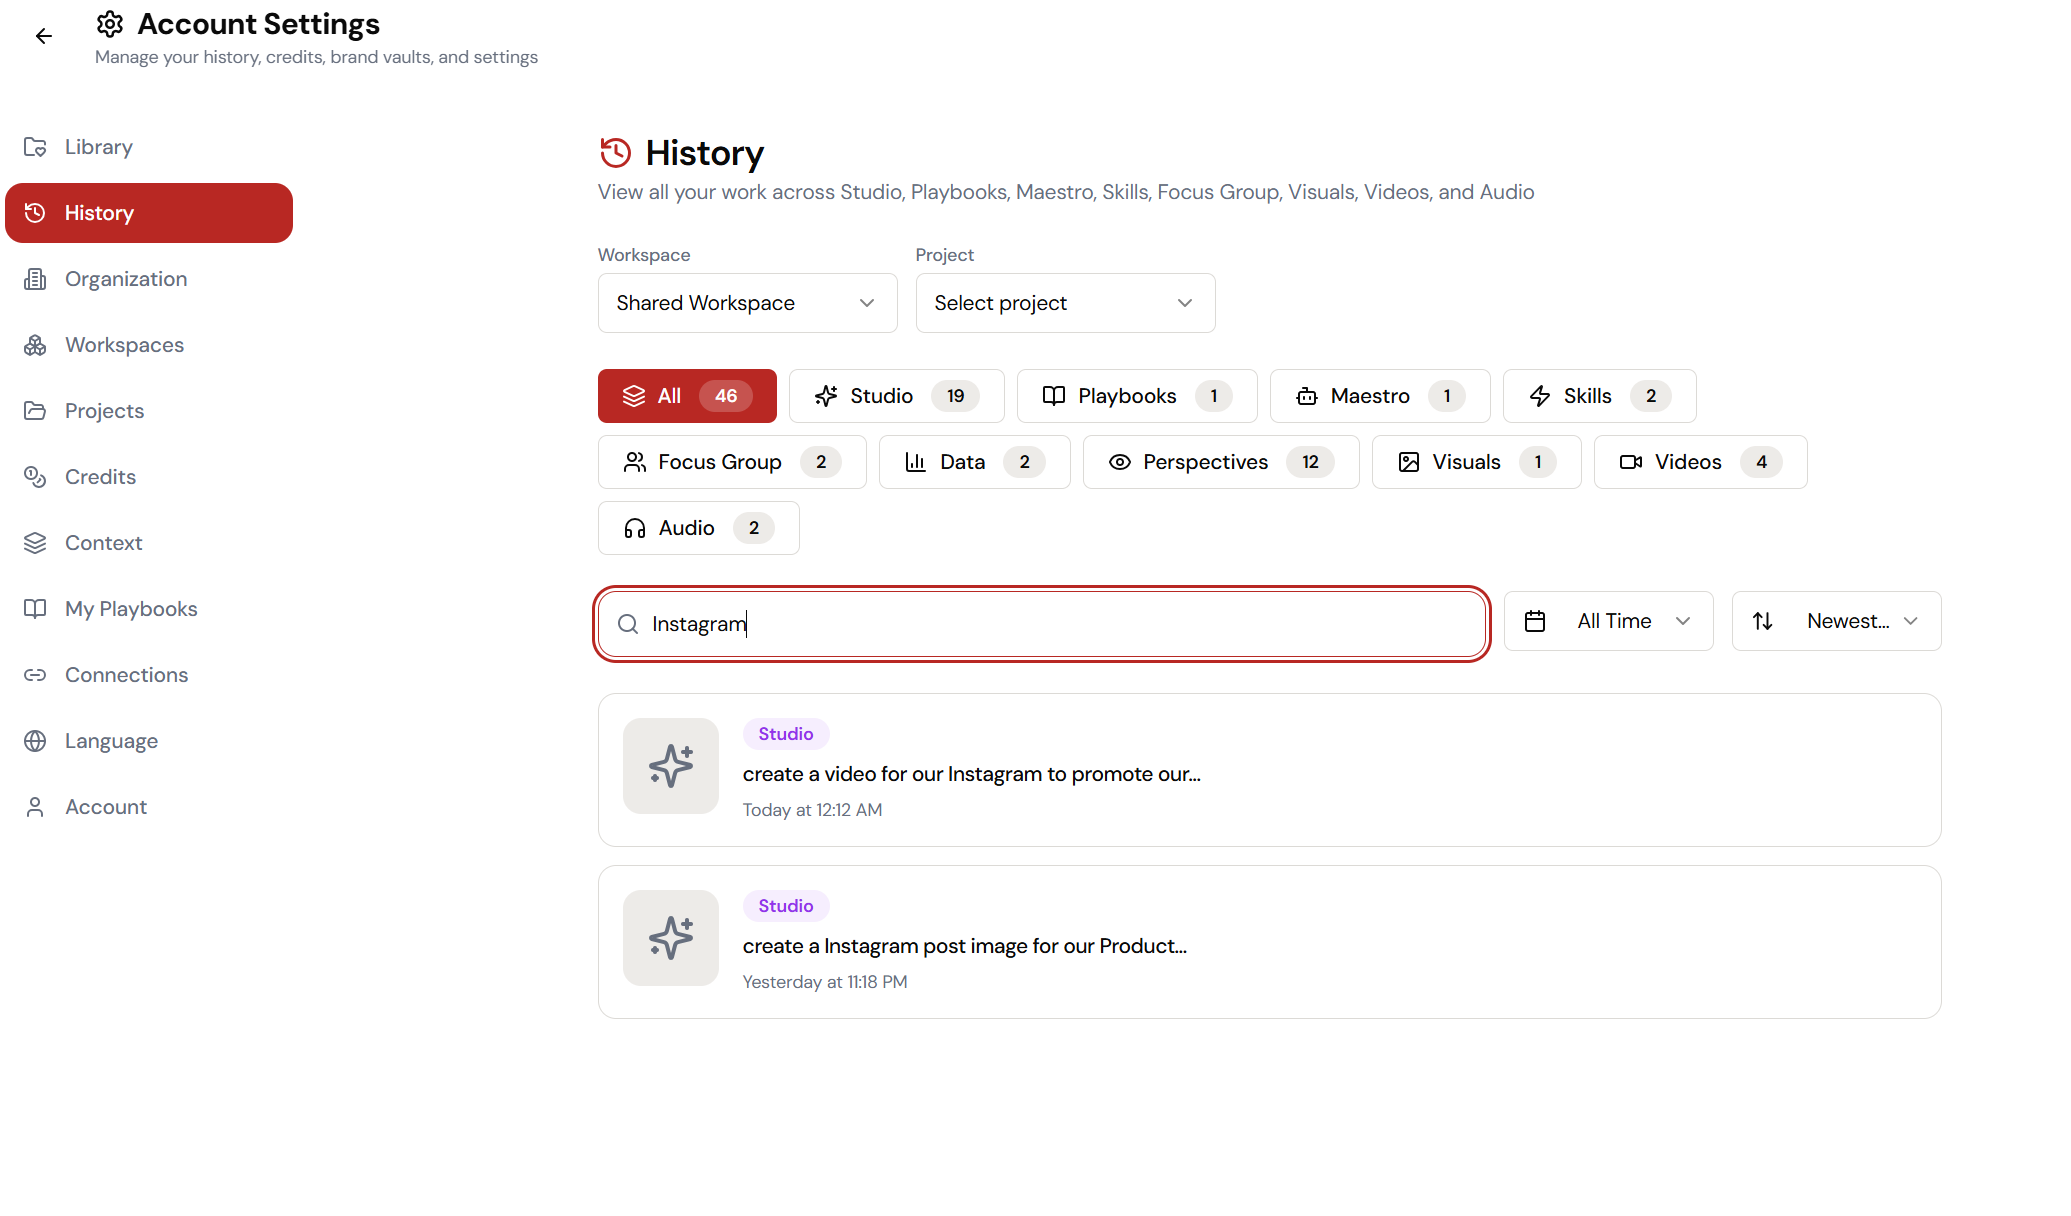Click the sort arrows icon

click(x=1763, y=621)
